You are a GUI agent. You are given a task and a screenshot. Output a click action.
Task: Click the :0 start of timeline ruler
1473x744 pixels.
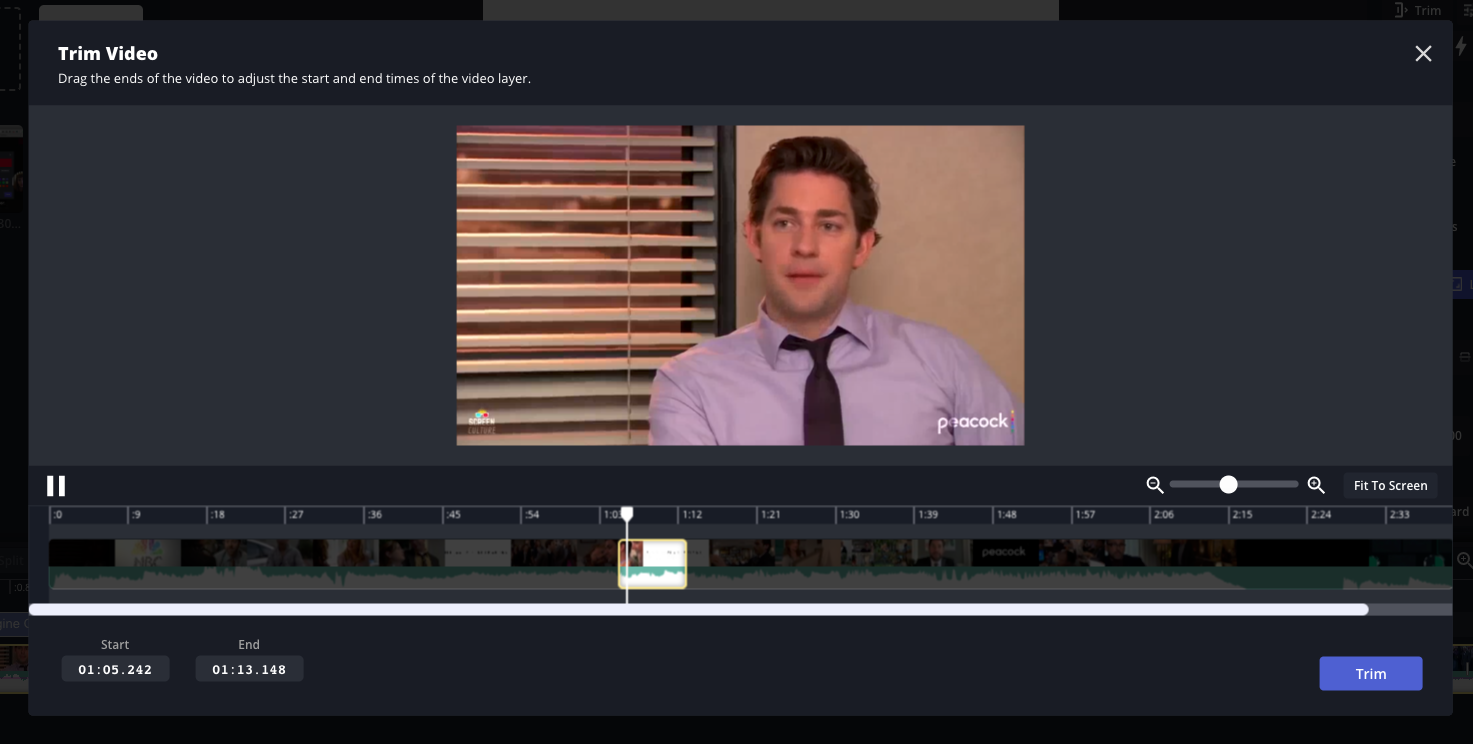(58, 515)
